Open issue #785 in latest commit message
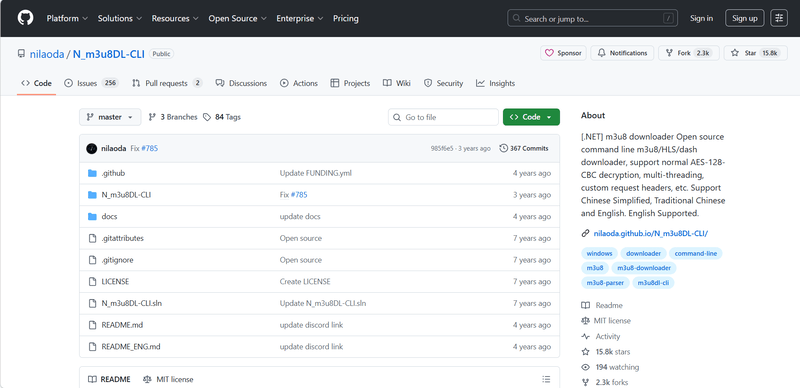800x388 pixels. coord(149,149)
